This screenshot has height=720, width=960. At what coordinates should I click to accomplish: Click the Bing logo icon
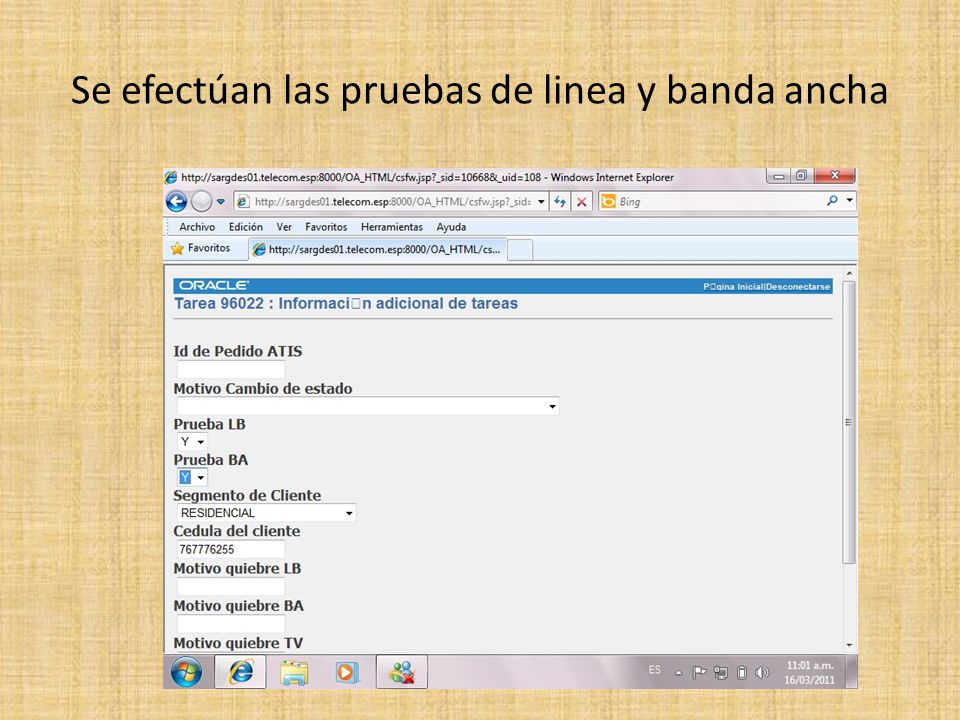(609, 201)
